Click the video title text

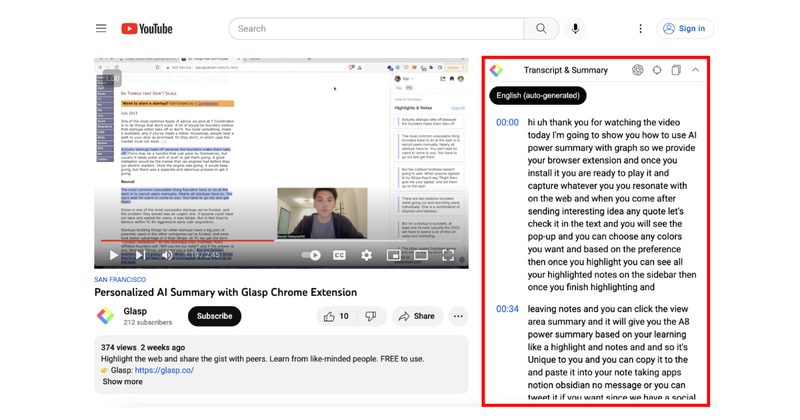tap(226, 292)
